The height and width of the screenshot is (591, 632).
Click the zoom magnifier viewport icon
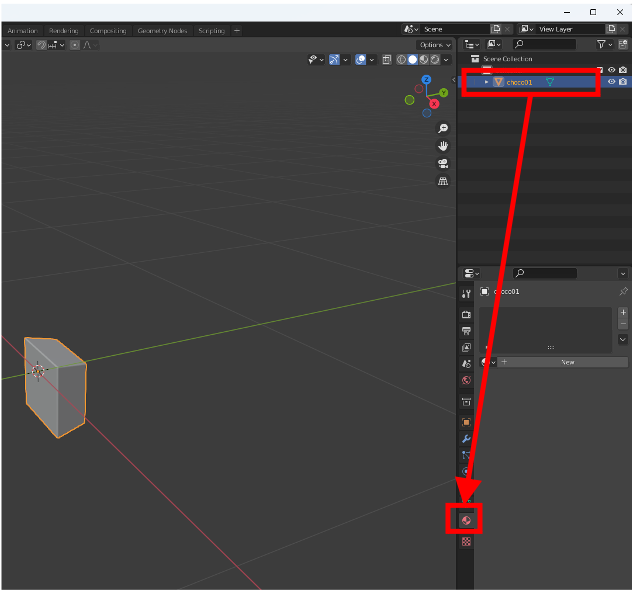443,129
